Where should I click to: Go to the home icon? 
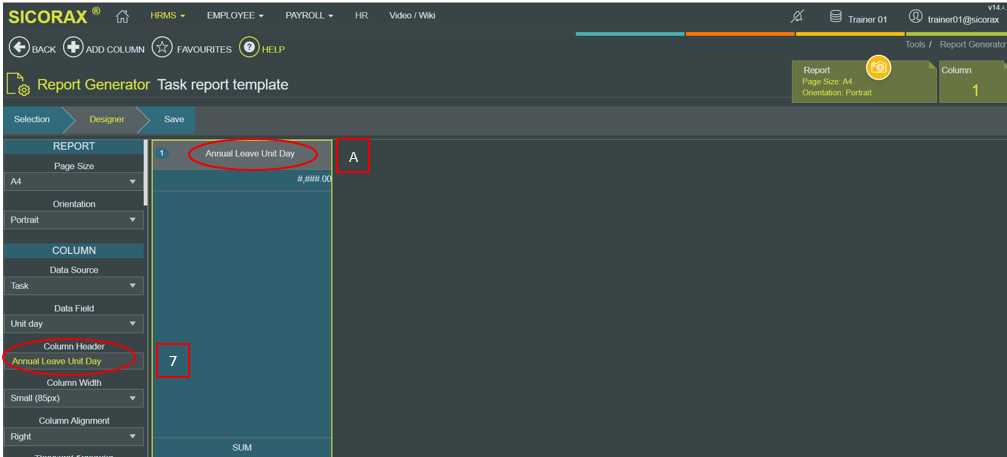tap(122, 17)
